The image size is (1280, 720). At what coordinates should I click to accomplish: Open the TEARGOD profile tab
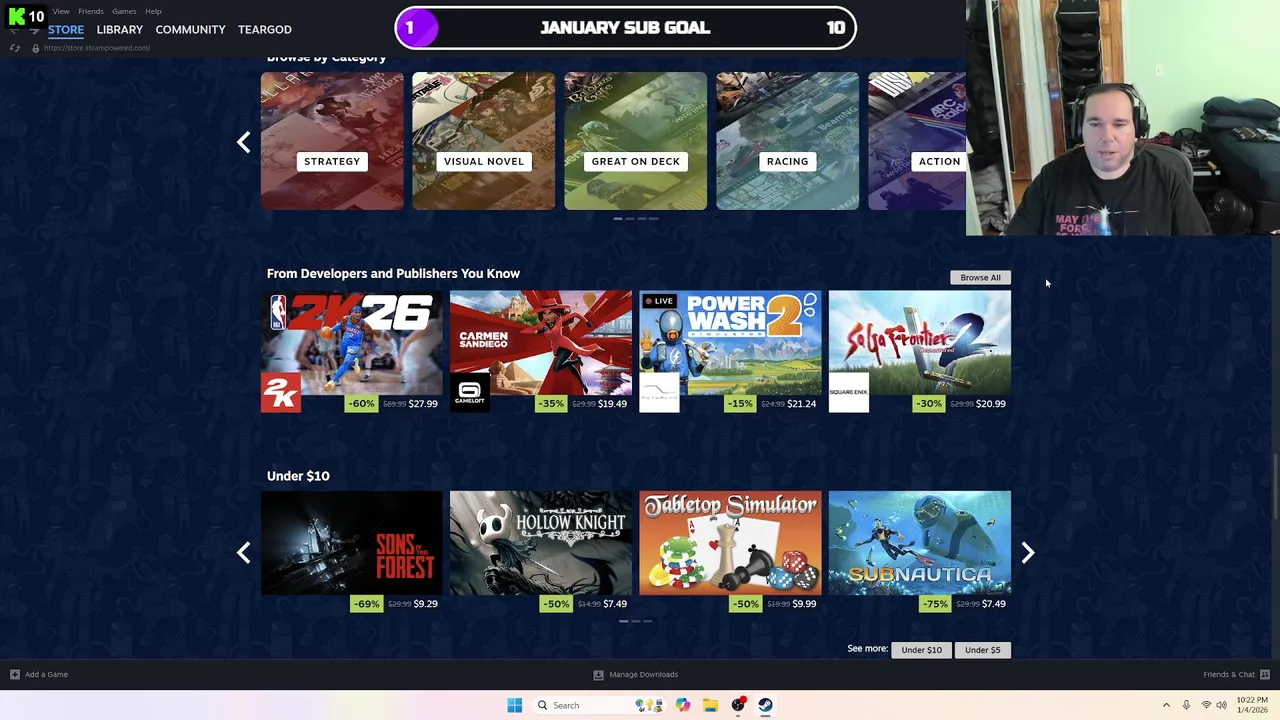point(265,29)
